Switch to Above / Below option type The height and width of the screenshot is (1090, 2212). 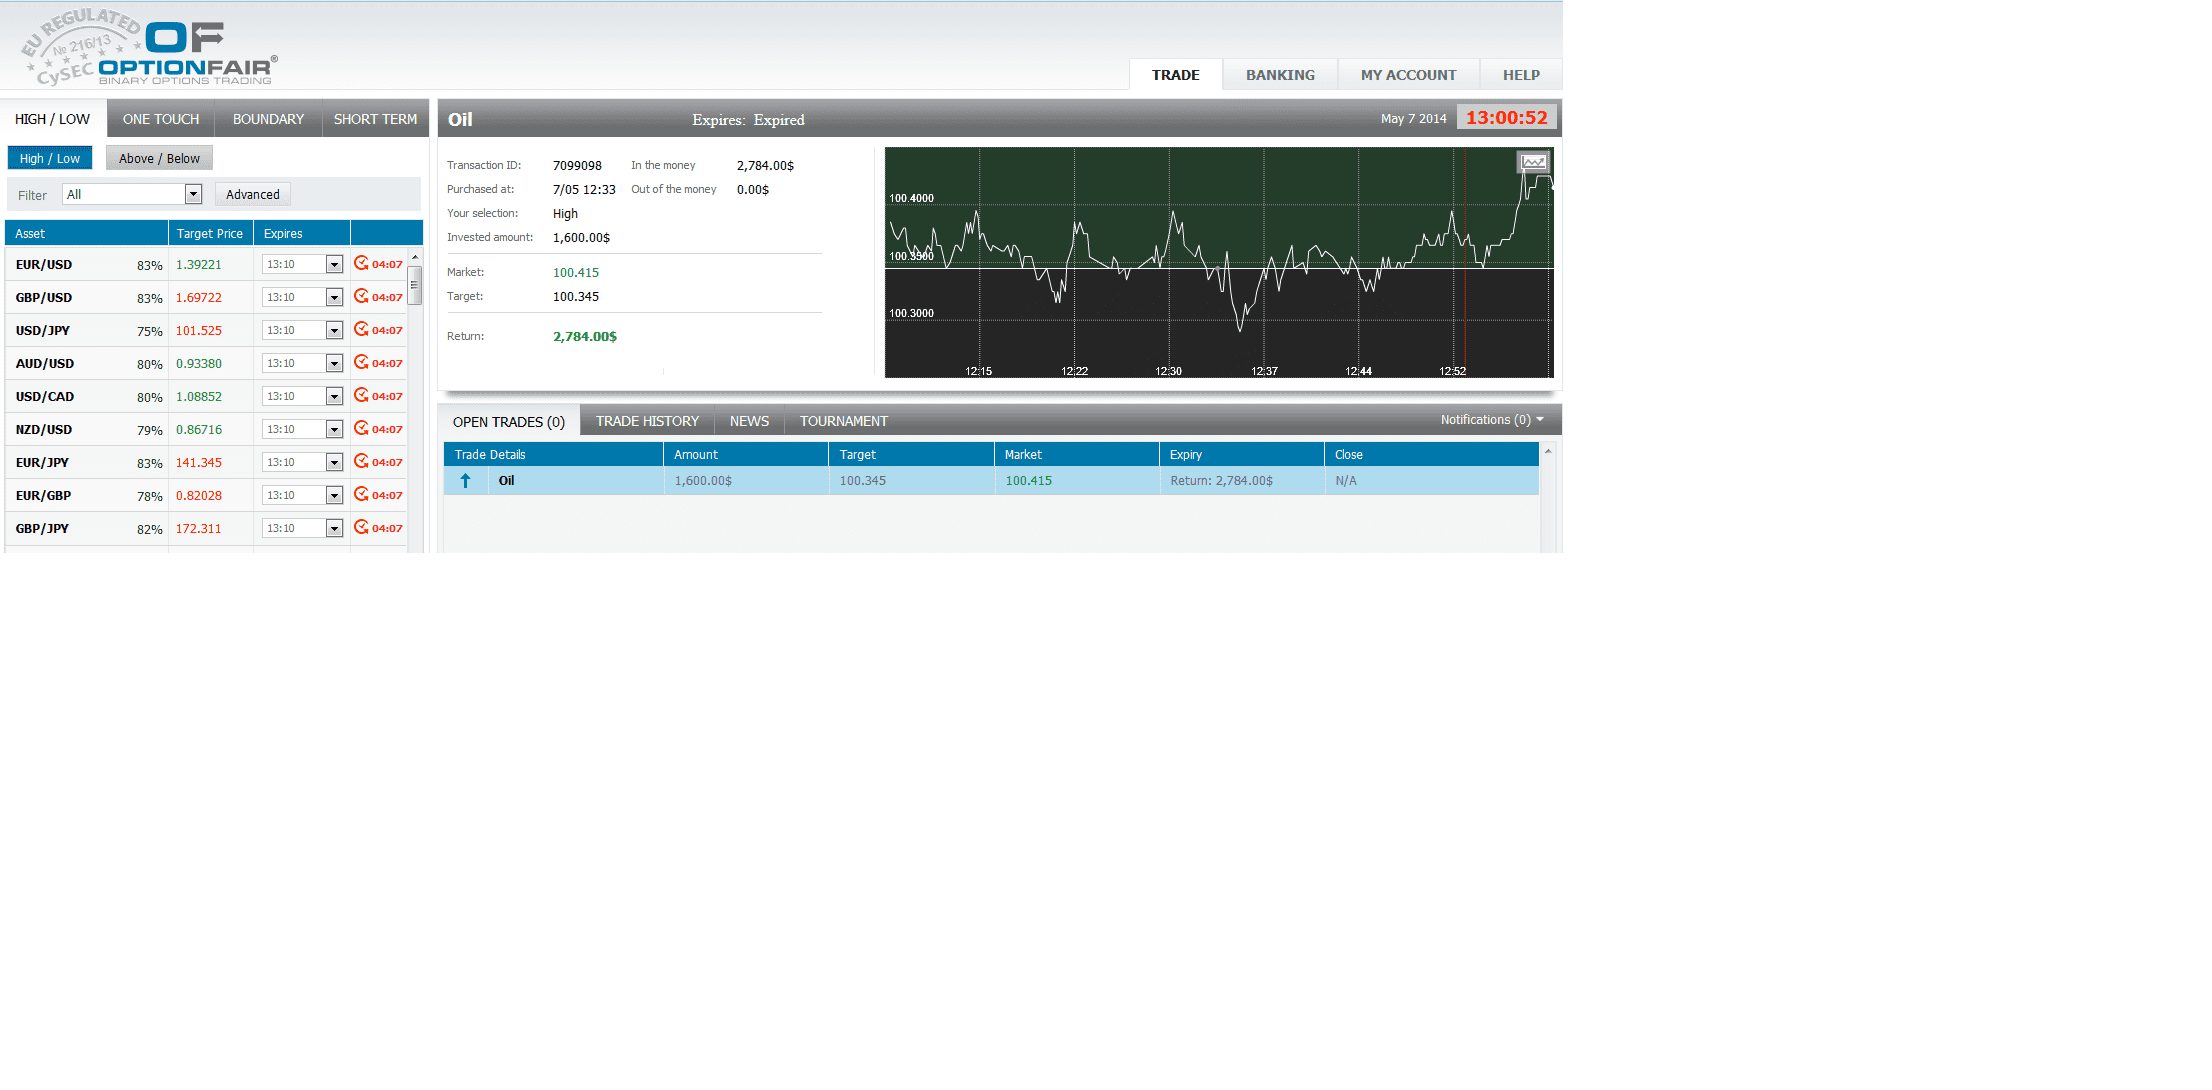pyautogui.click(x=159, y=158)
